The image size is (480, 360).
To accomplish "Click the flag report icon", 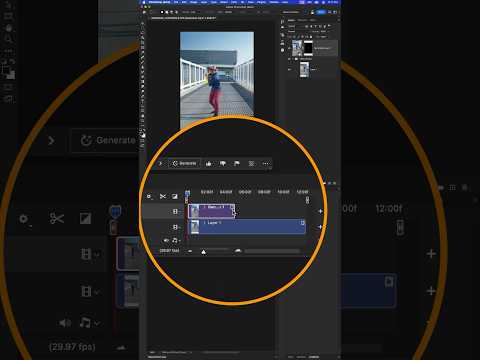I will 237,163.
